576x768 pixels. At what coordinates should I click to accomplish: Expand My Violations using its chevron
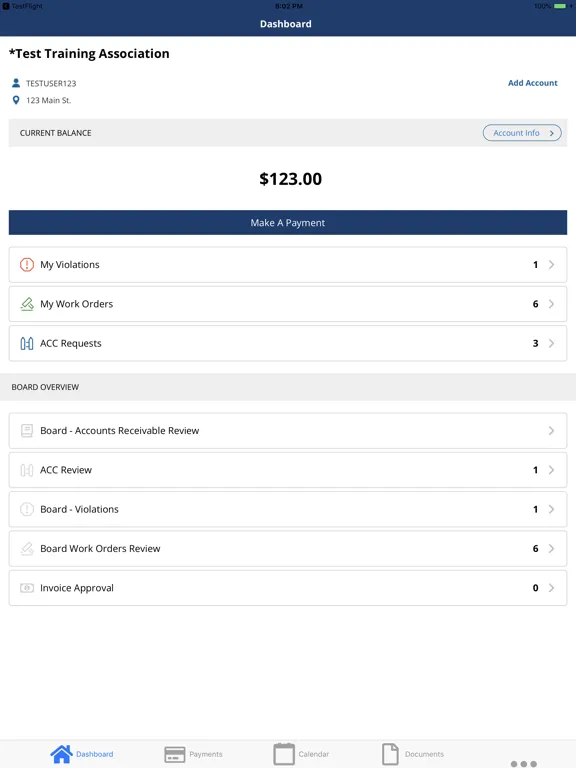coord(552,264)
